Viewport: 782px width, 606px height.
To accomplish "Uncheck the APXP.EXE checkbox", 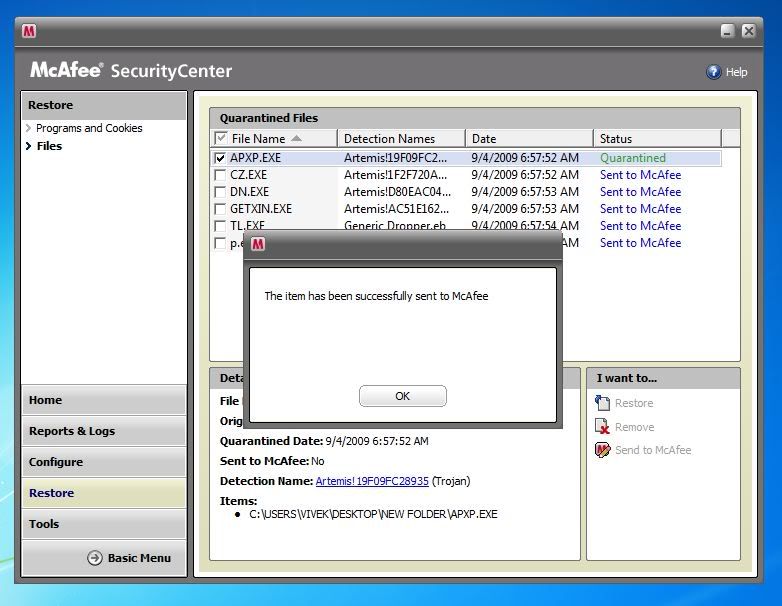I will [219, 158].
